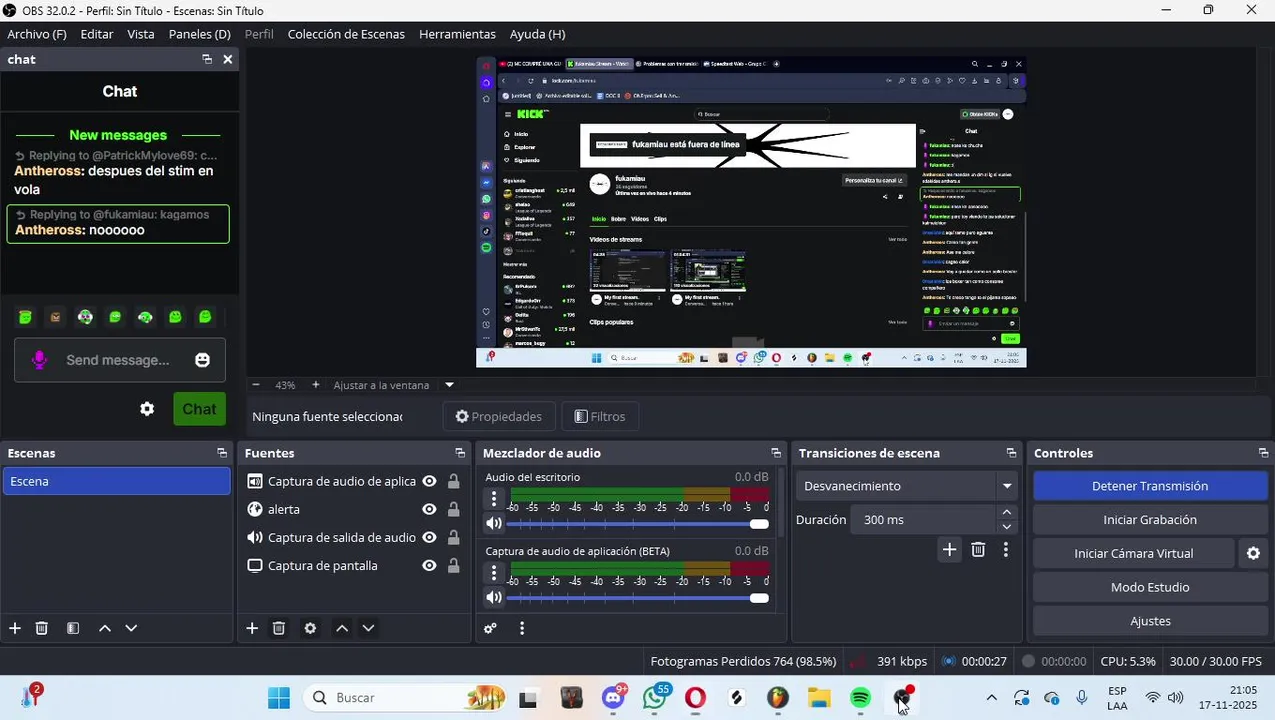Add a scene transition with plus icon
The image size is (1275, 720).
(x=949, y=549)
